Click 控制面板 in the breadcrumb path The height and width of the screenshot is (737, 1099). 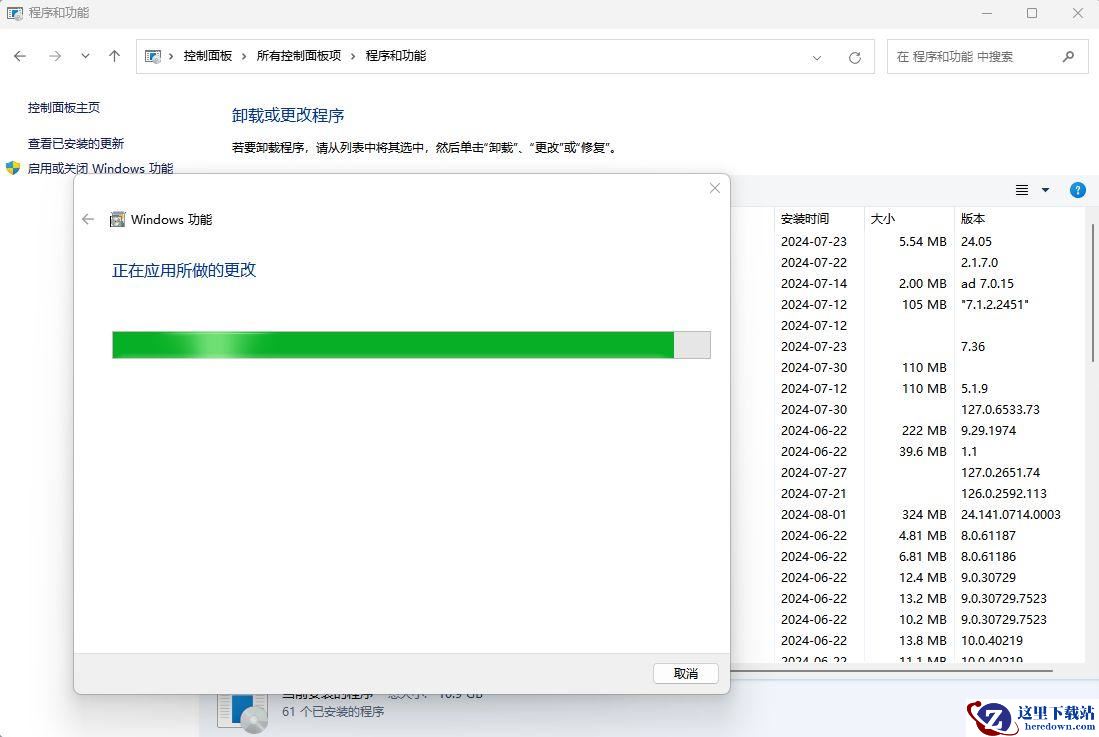[x=207, y=56]
